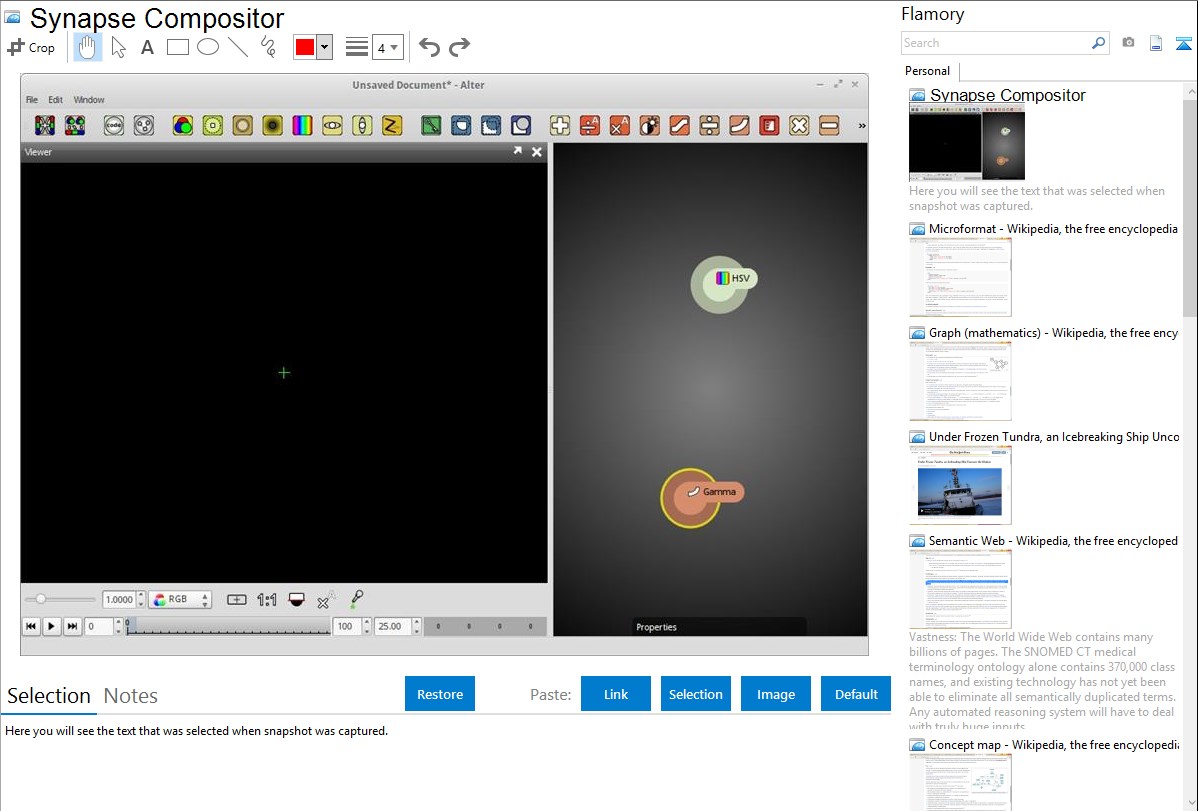Screen dimensions: 1198x811
Task: Jump to last frame
Action: point(72,626)
